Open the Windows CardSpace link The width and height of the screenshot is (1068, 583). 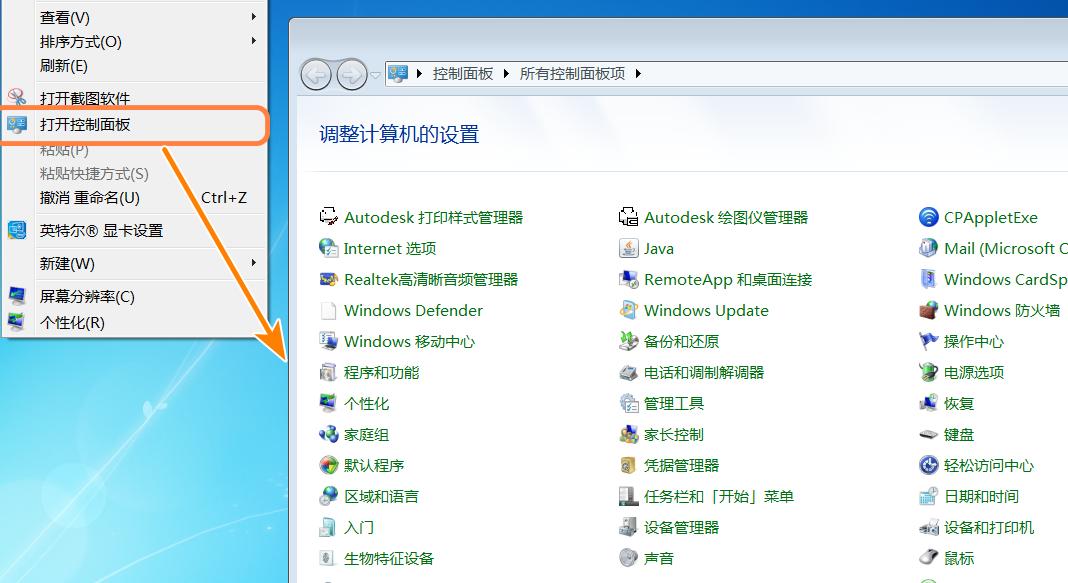[x=1005, y=279]
